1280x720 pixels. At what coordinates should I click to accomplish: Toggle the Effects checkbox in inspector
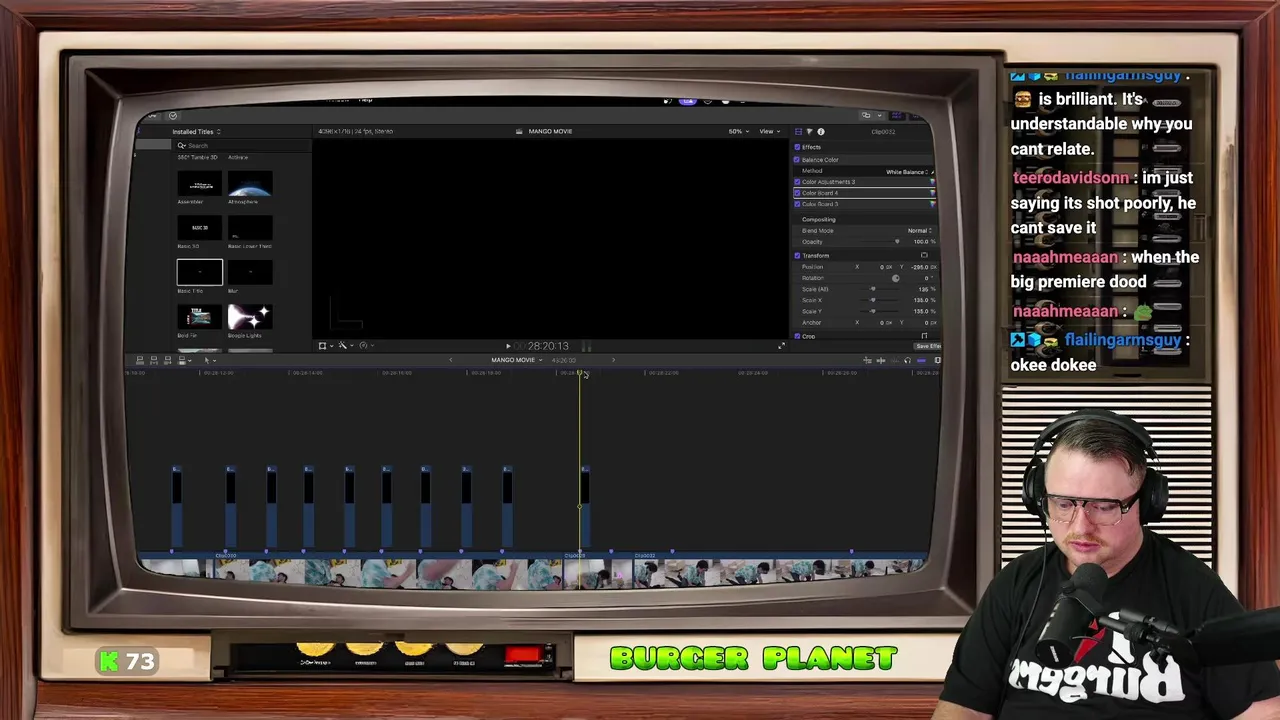pos(797,147)
